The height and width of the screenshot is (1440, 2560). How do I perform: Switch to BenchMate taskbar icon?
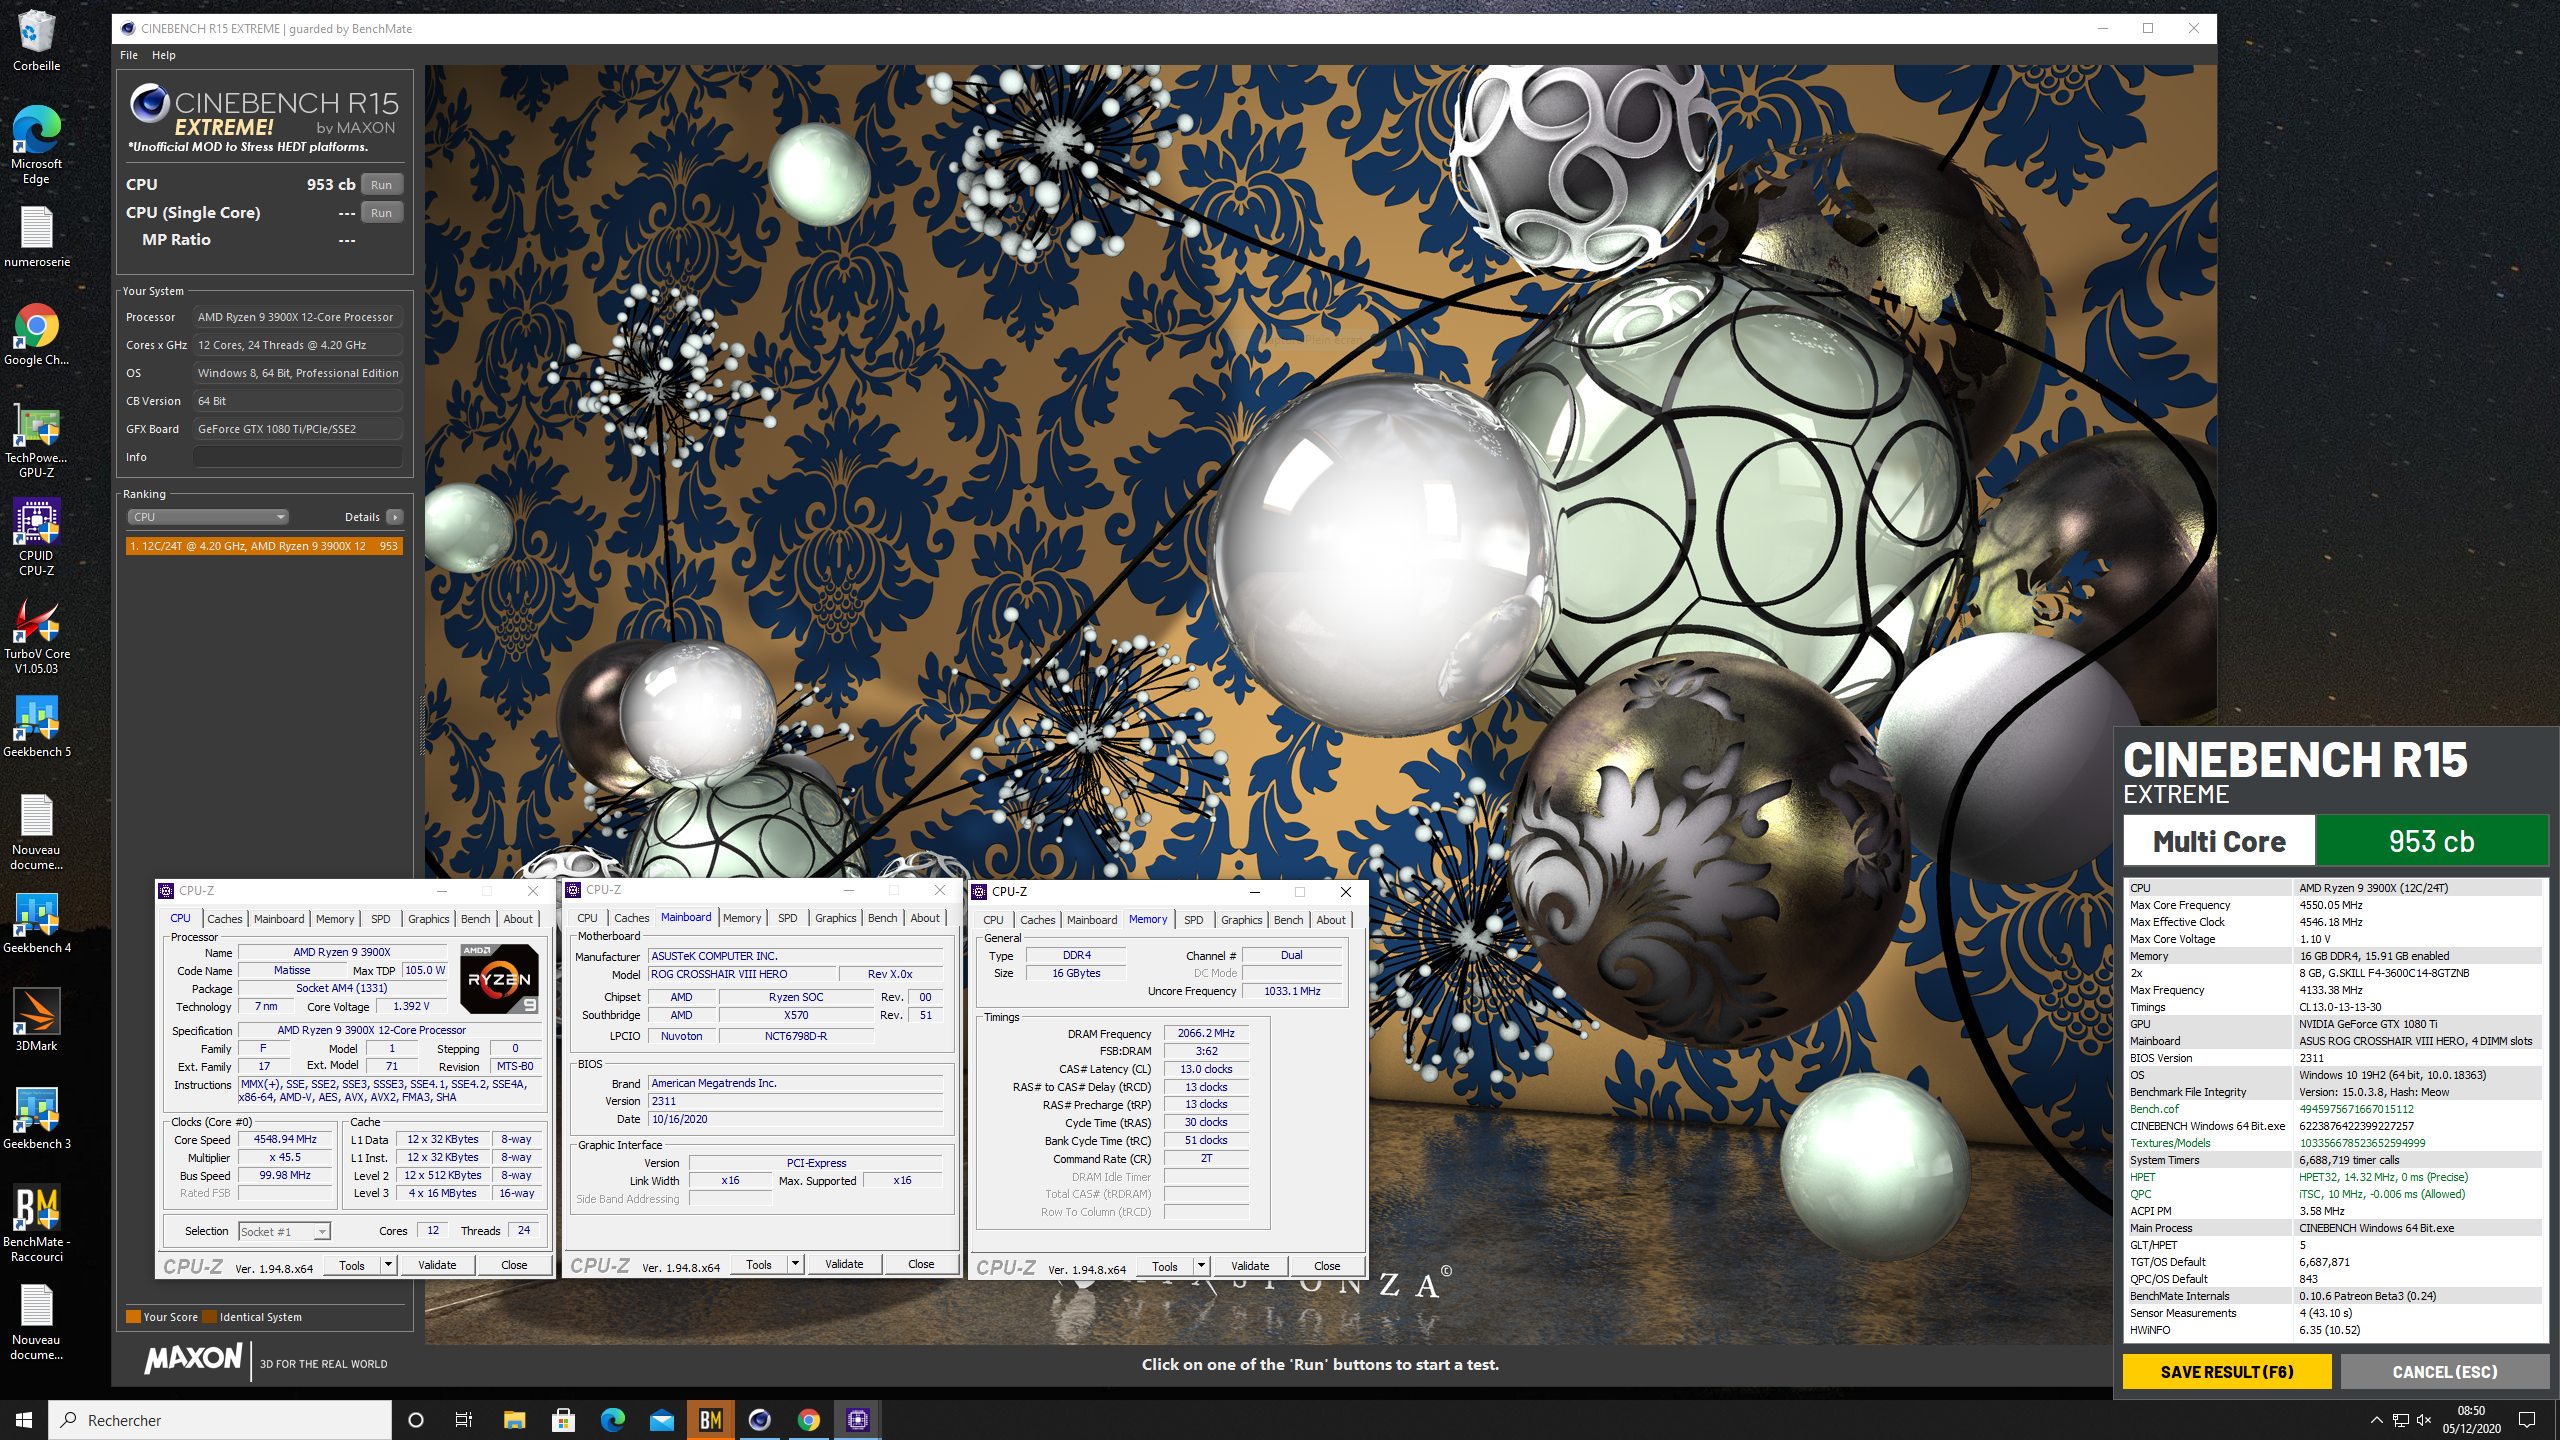[711, 1420]
